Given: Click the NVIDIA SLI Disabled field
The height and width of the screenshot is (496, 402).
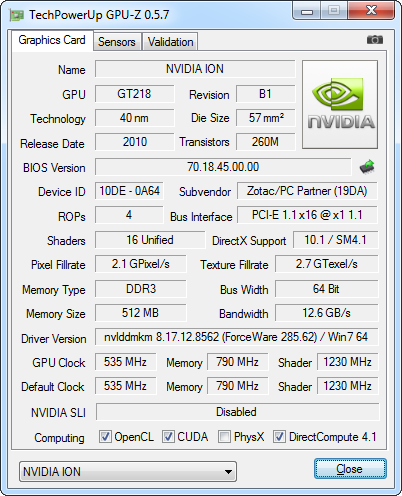Looking at the screenshot, I should click(x=237, y=412).
